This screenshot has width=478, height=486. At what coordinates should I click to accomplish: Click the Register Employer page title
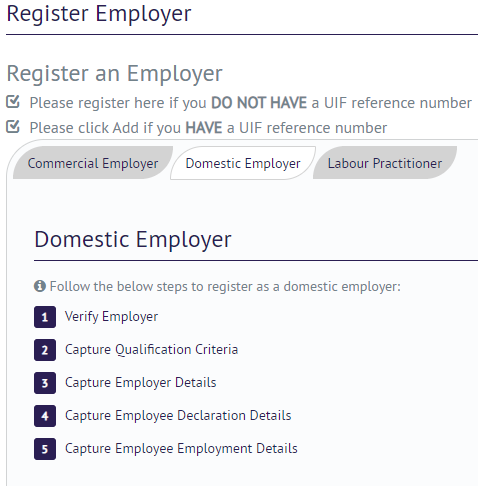click(99, 14)
